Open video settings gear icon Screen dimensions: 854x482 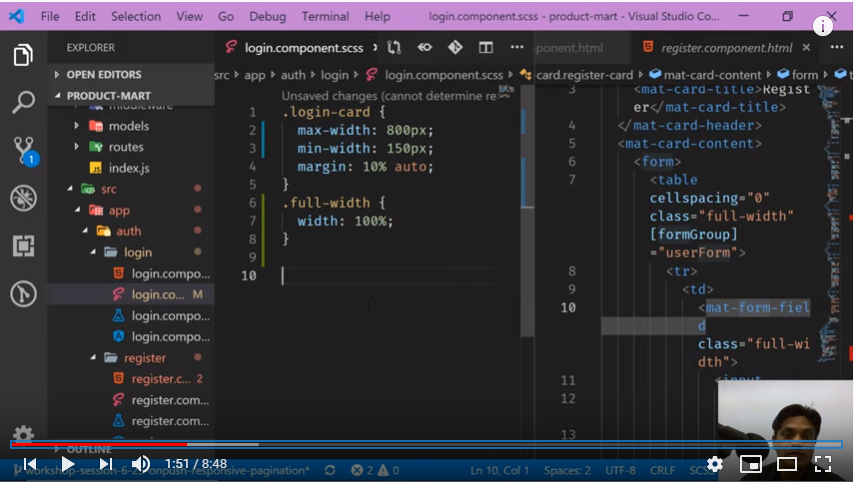pos(714,464)
